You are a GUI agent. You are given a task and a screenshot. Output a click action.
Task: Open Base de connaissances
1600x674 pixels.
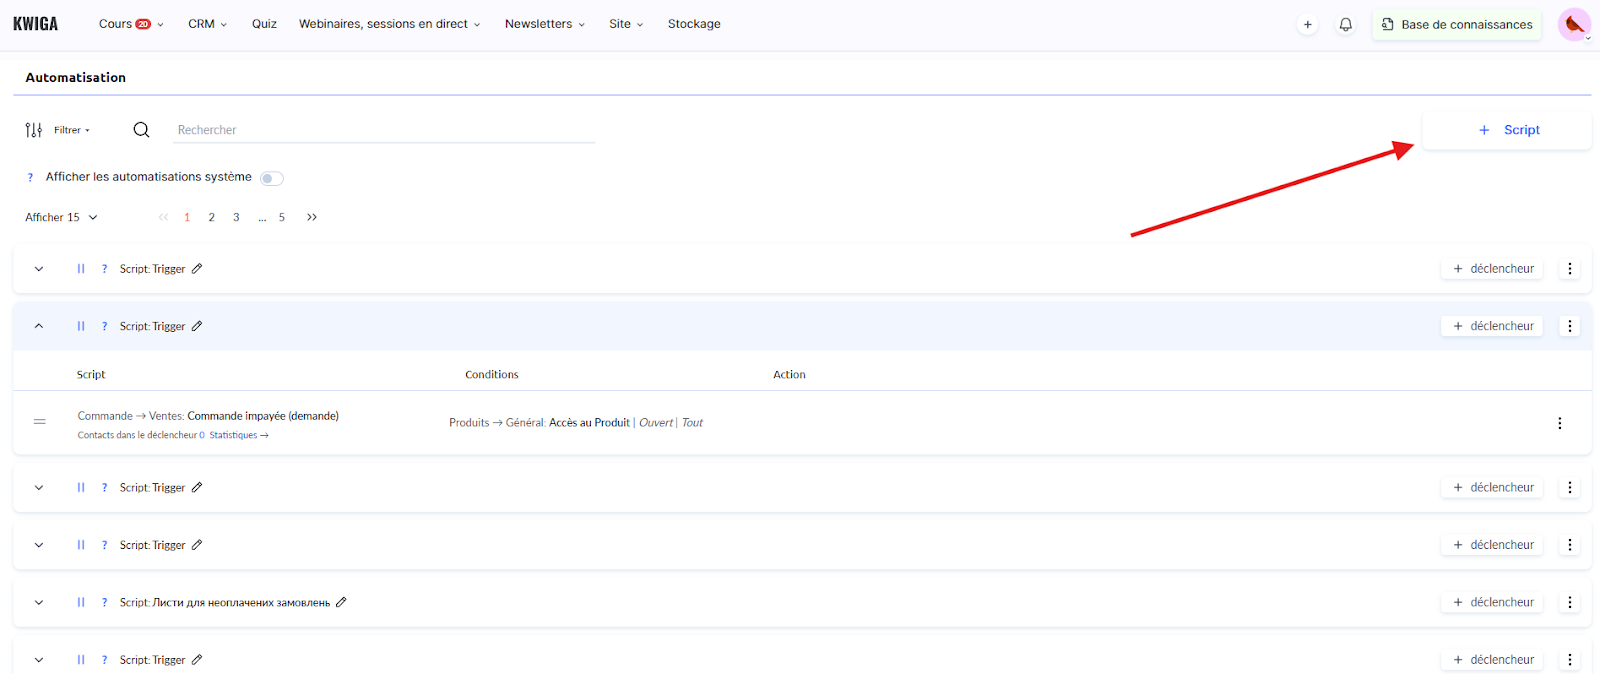(x=1456, y=24)
